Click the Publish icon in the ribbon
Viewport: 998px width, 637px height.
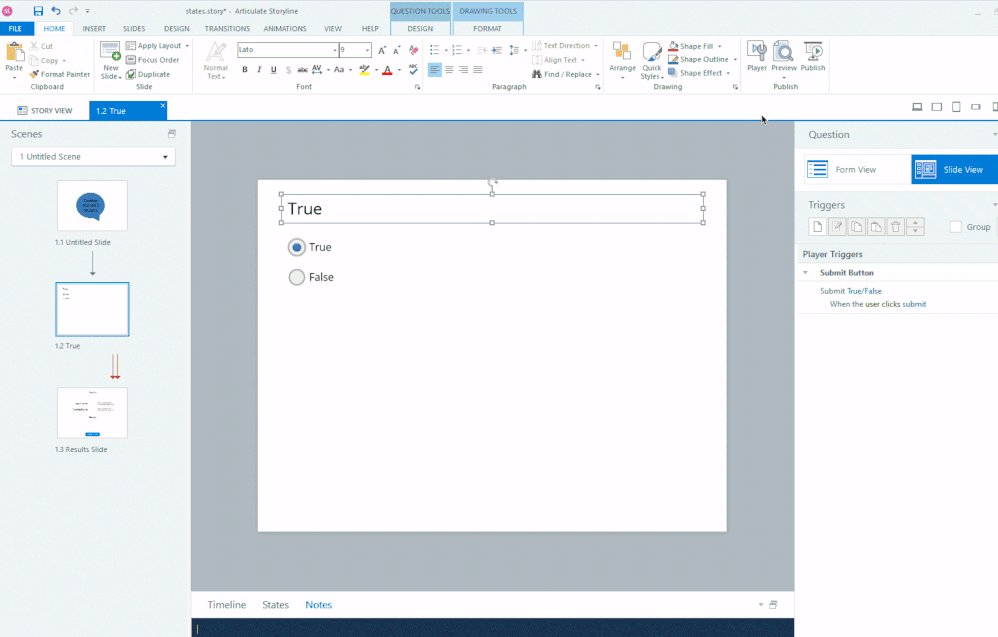pos(813,55)
